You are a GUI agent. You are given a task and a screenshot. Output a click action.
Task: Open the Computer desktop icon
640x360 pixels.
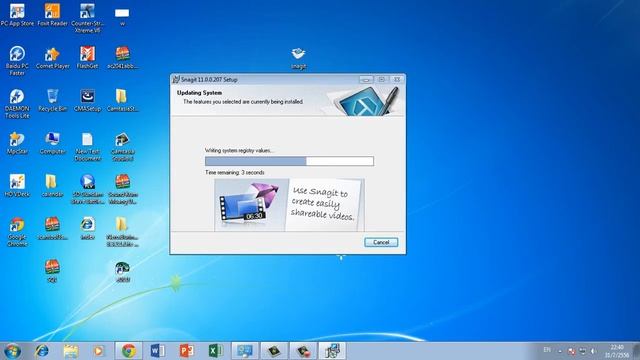(x=52, y=143)
